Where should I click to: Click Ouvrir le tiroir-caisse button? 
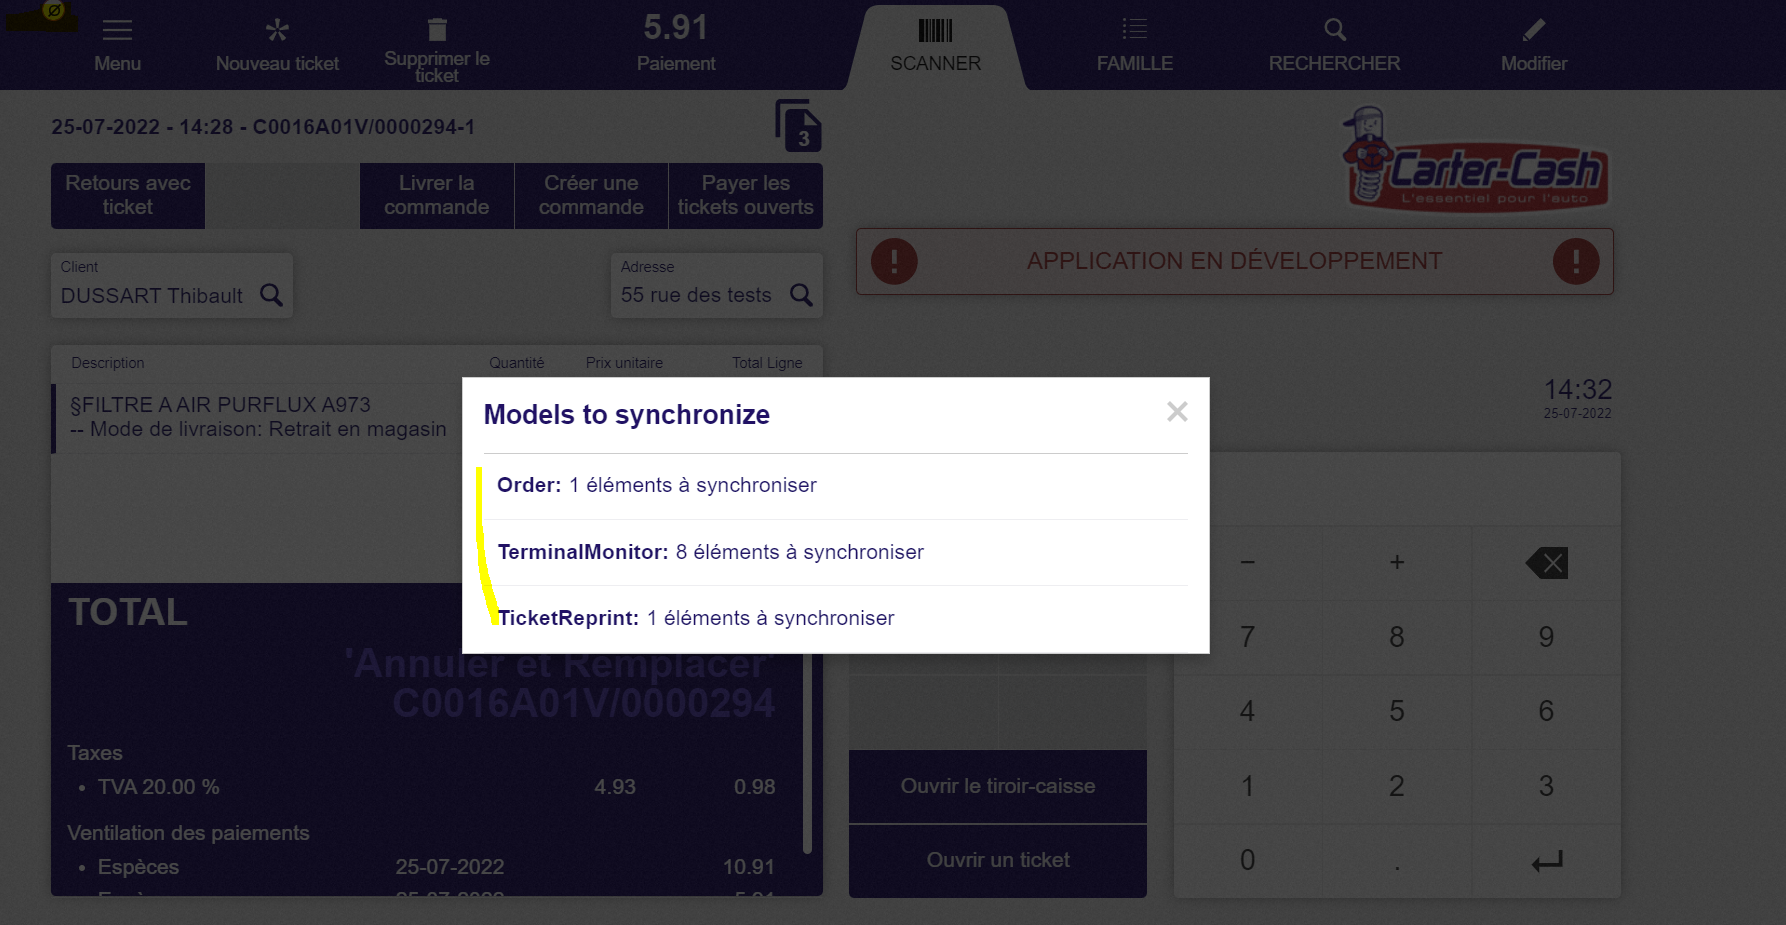[997, 786]
